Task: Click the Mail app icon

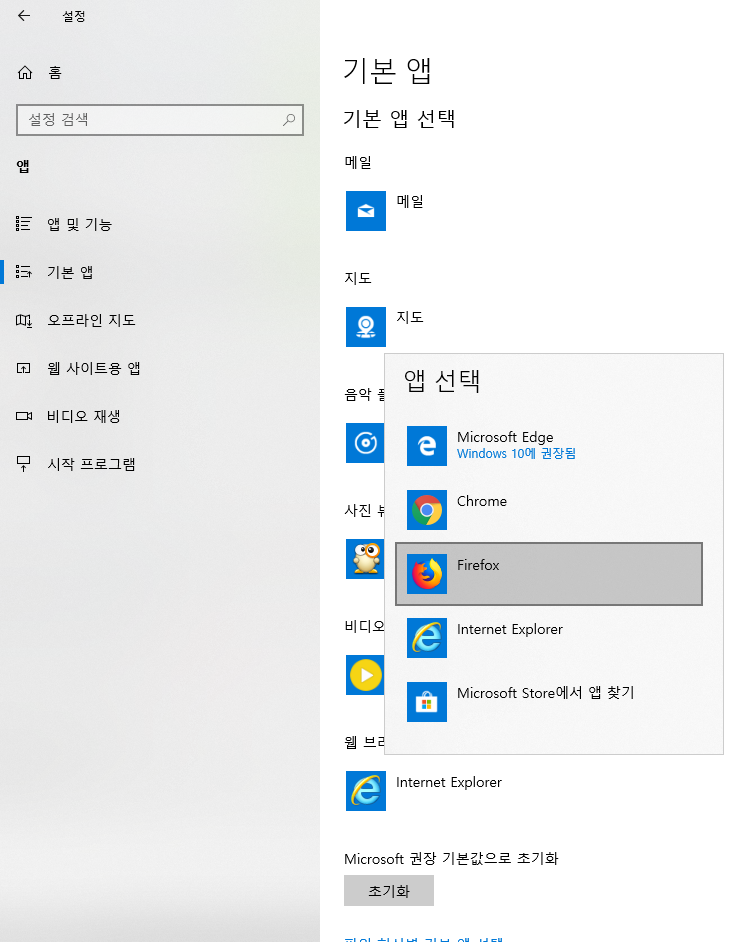Action: tap(366, 211)
